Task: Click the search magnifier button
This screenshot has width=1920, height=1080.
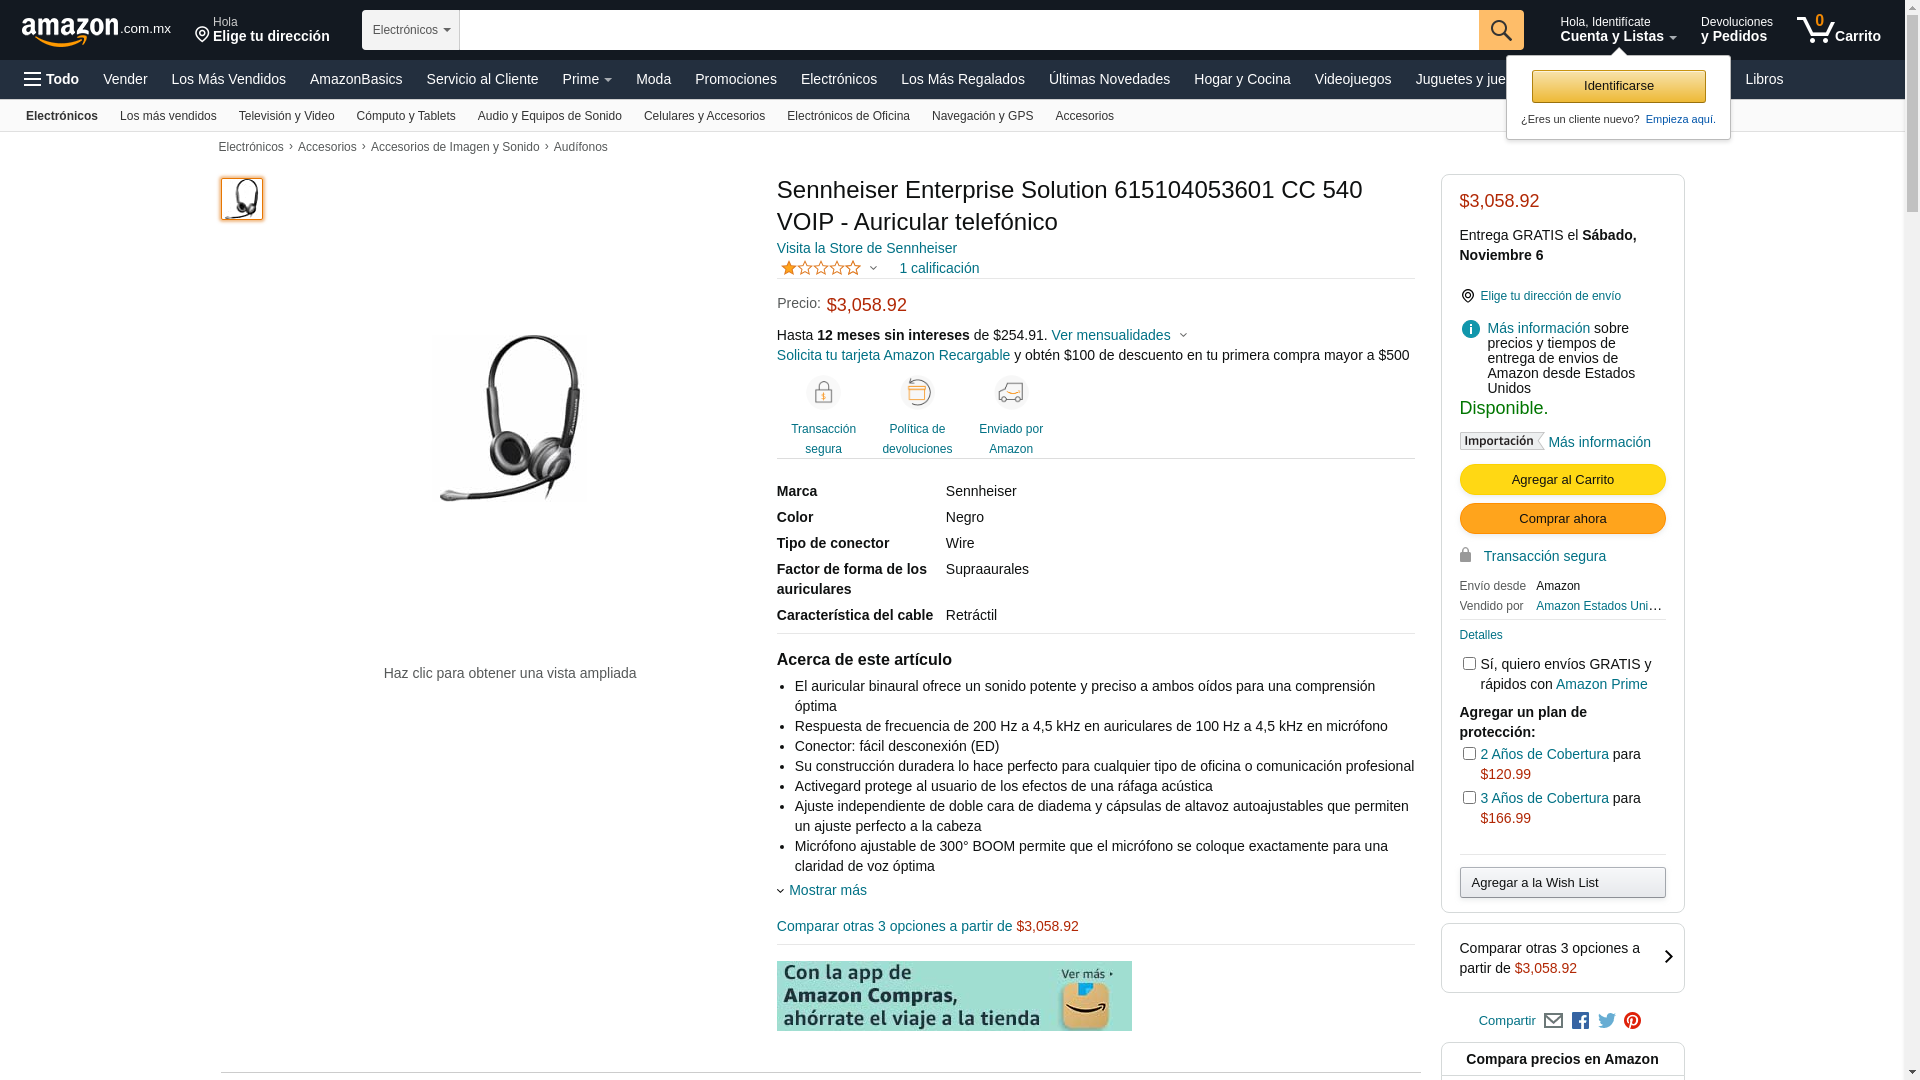Action: [x=1501, y=30]
